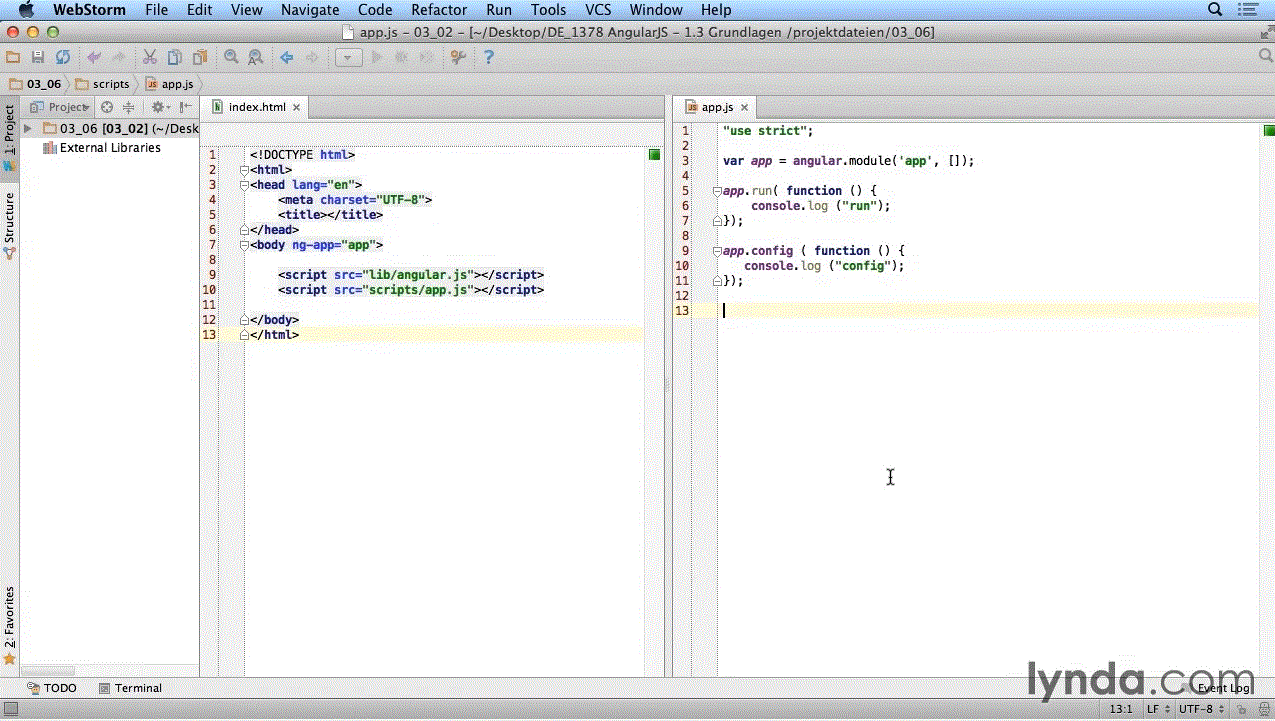Open the LF line separator selector
The image size is (1275, 721).
tap(1157, 709)
